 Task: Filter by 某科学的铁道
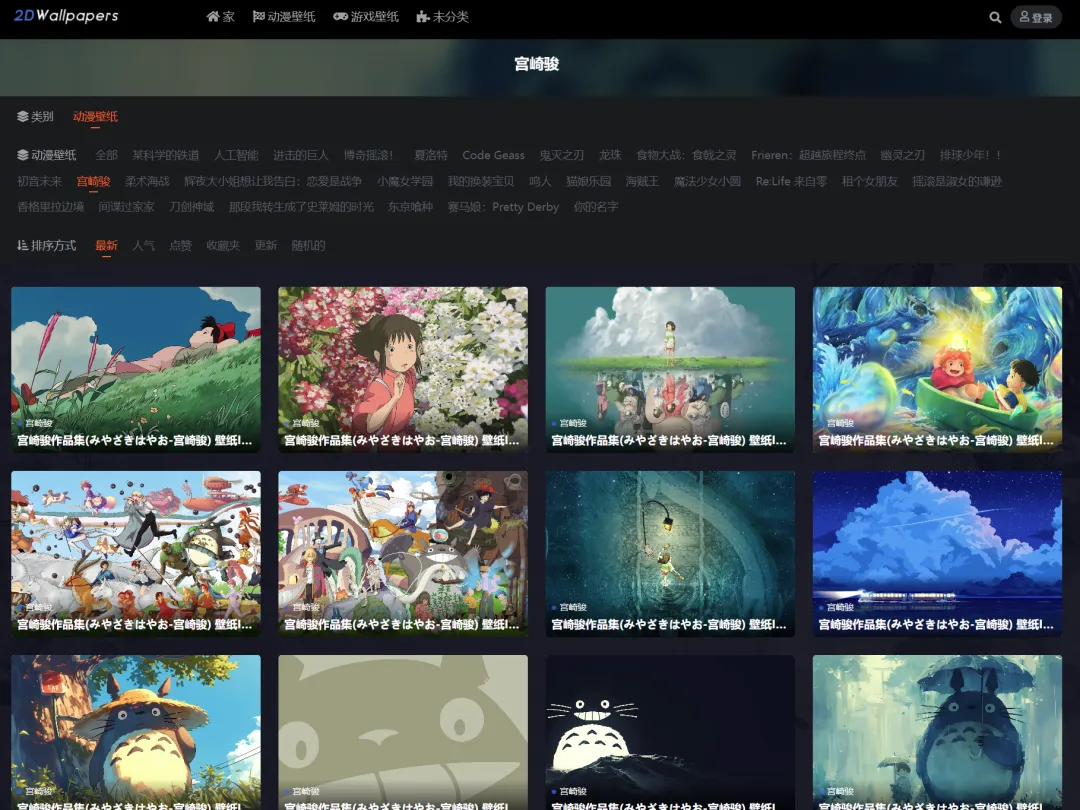pyautogui.click(x=165, y=155)
